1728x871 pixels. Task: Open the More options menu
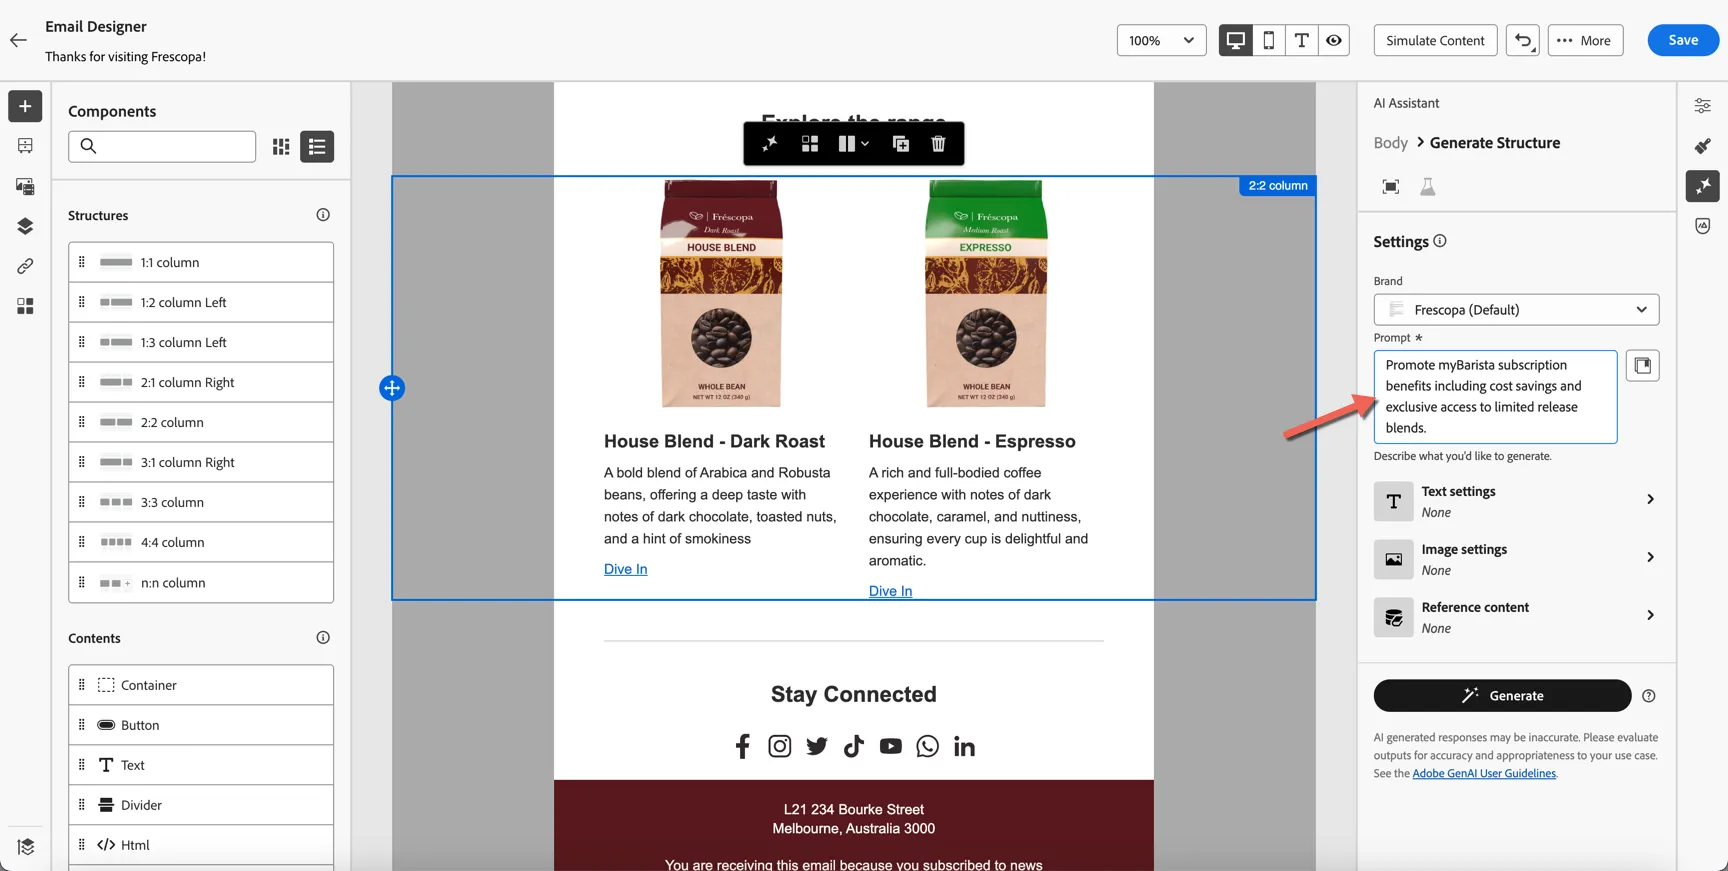(1585, 40)
